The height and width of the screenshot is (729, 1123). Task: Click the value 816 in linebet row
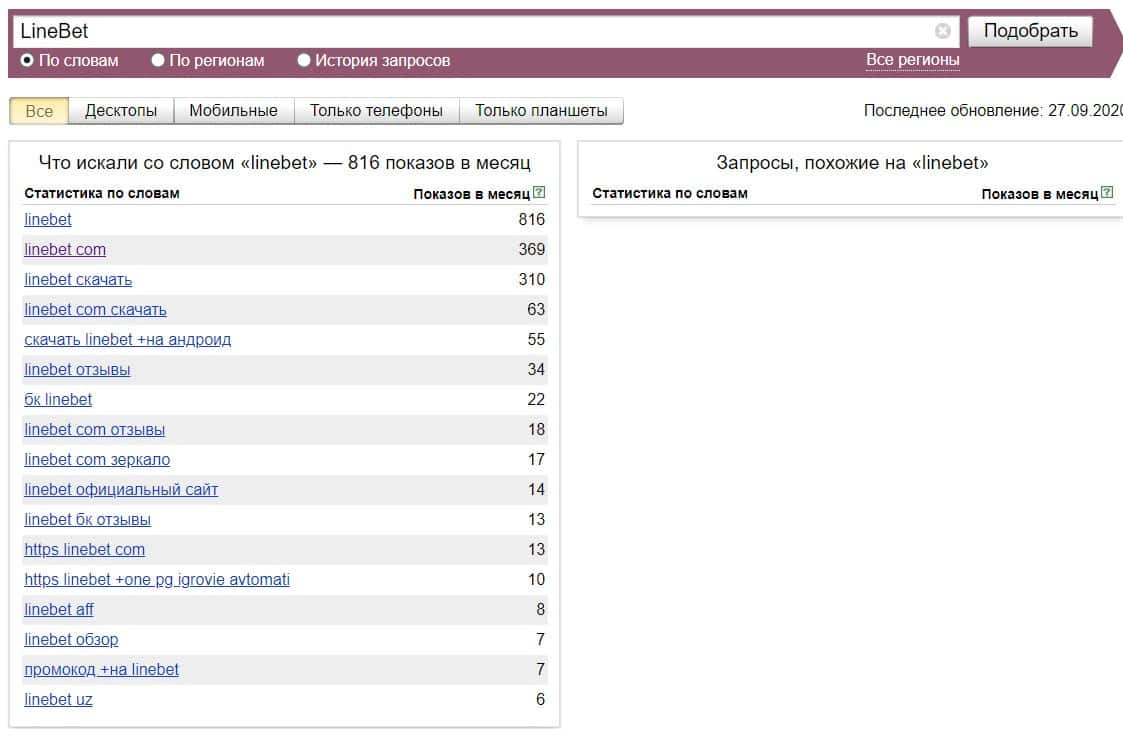pyautogui.click(x=531, y=220)
